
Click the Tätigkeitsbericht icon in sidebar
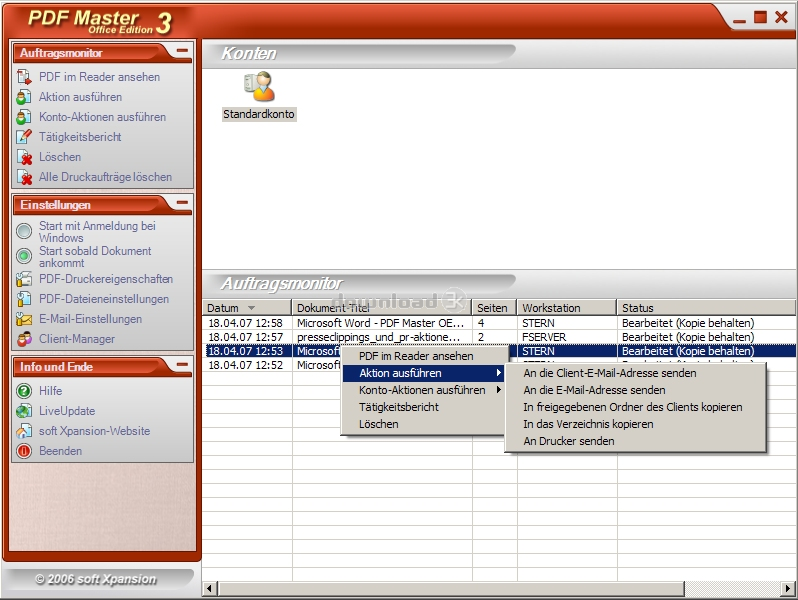click(x=24, y=137)
